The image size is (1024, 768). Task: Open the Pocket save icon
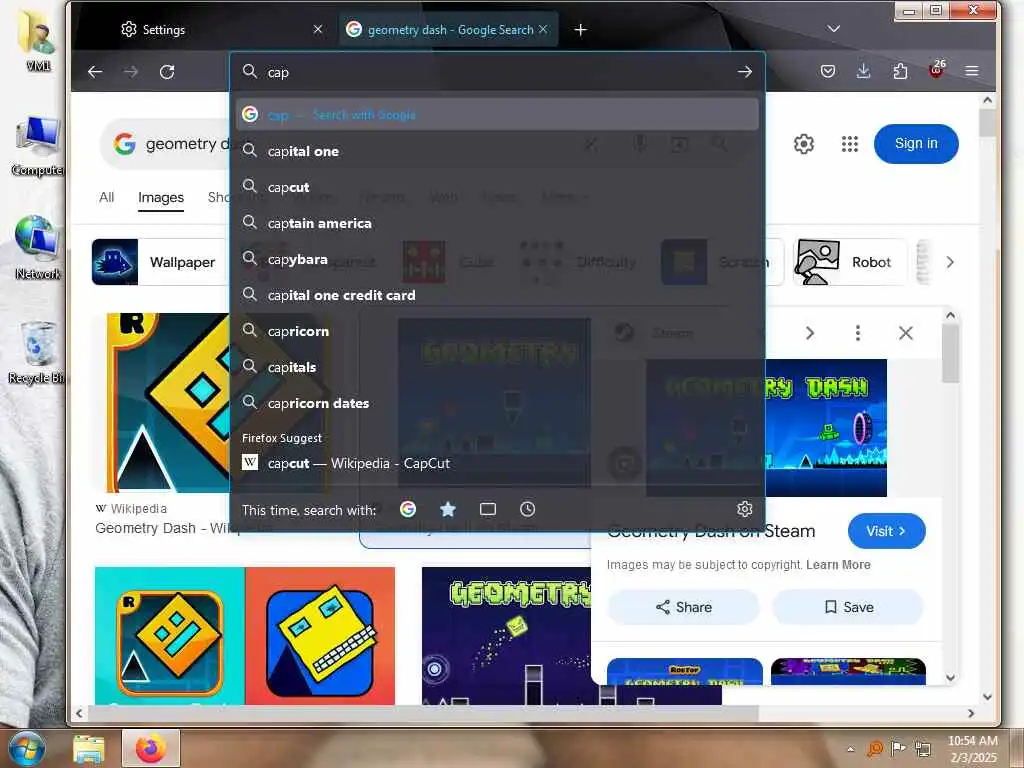[x=828, y=71]
